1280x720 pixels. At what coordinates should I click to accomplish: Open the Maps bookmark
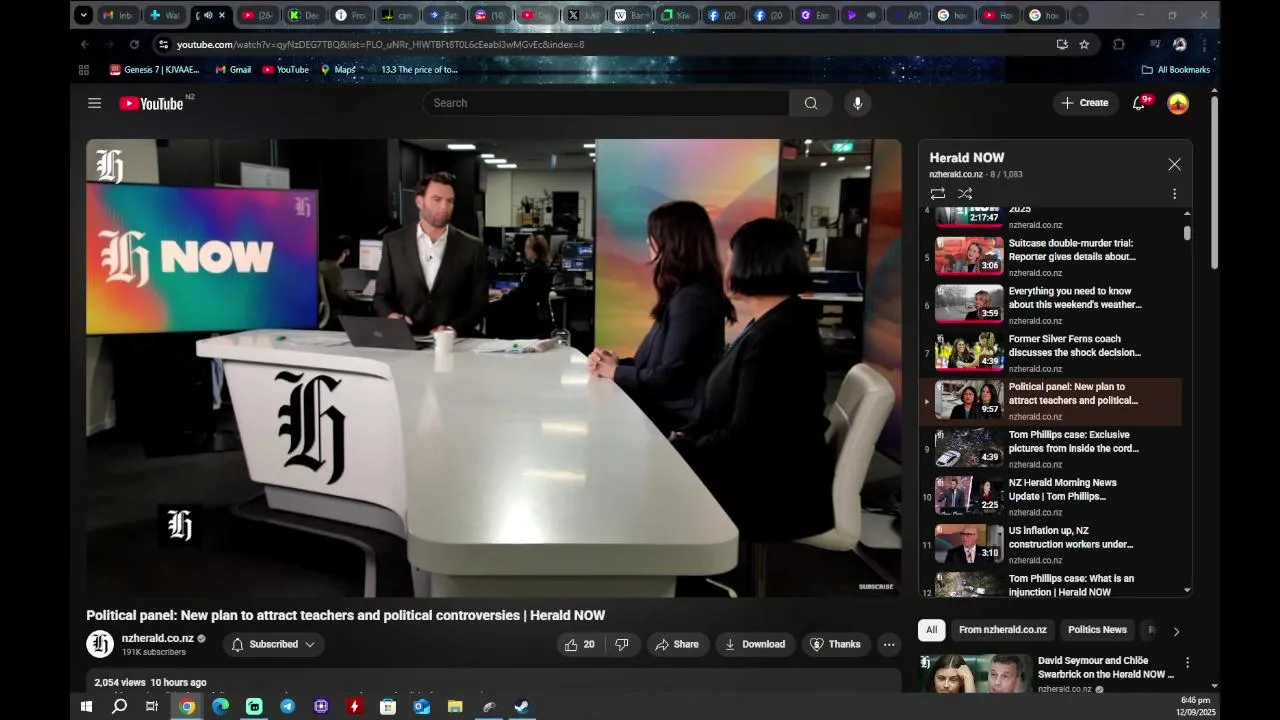[x=338, y=70]
